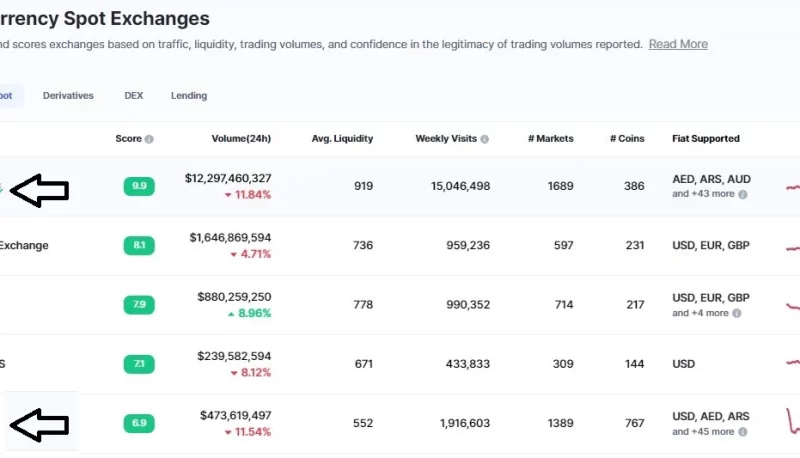Select the 7.9 score badge
Screen dimensions: 800x458
click(139, 304)
